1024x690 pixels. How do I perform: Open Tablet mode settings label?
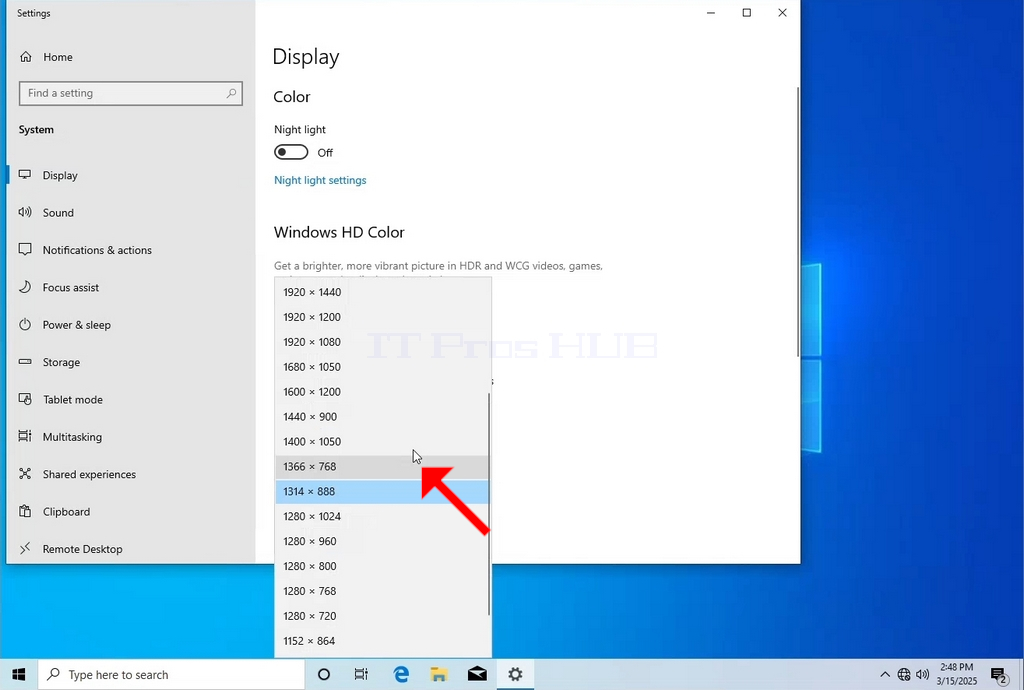72,400
